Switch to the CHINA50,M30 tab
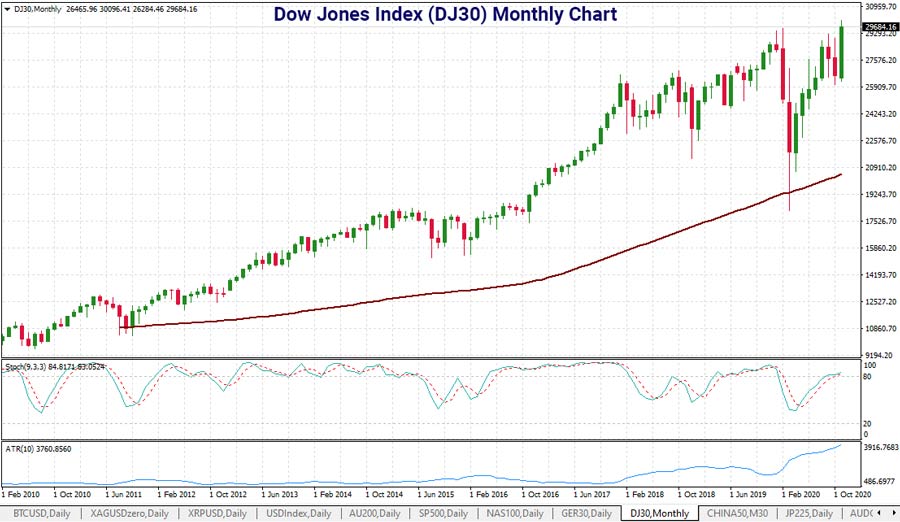Screen dimensions: 900x522 738,513
